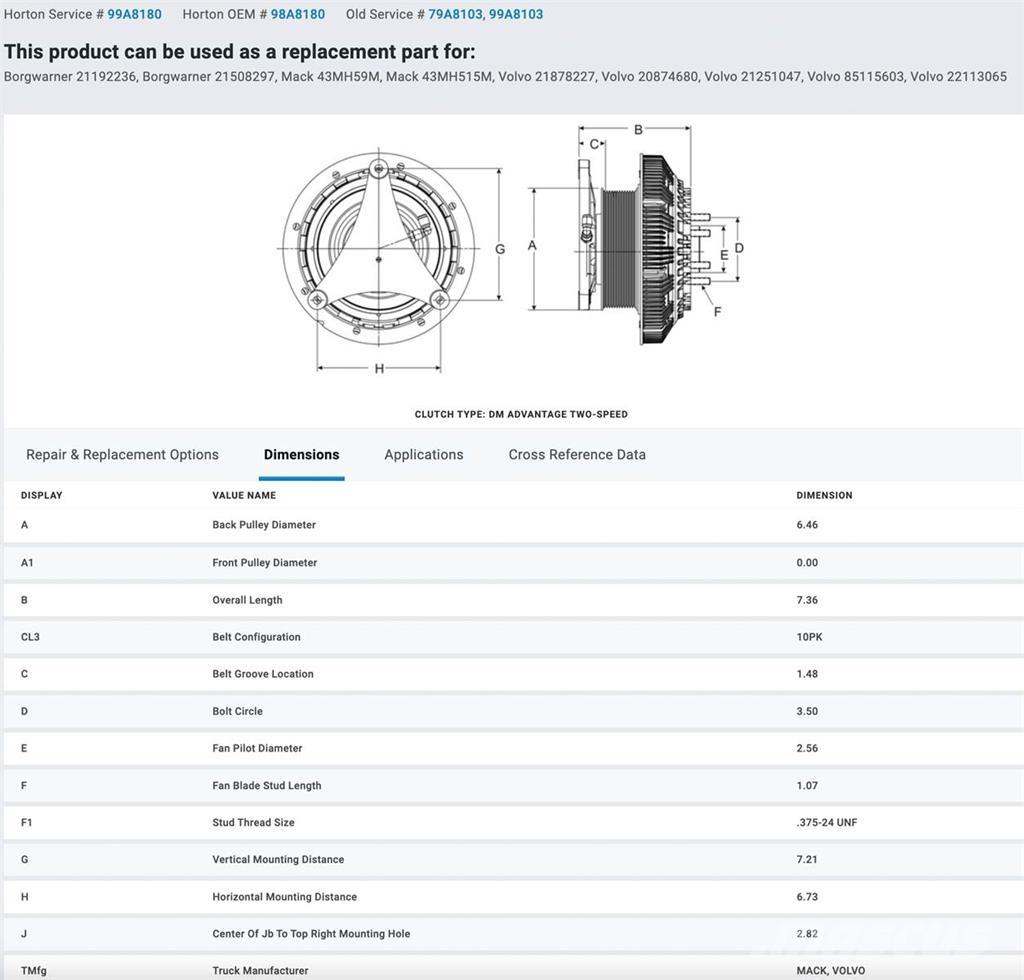This screenshot has height=980, width=1024.
Task: Follow the Old Service 79A8103 link
Action: 455,14
